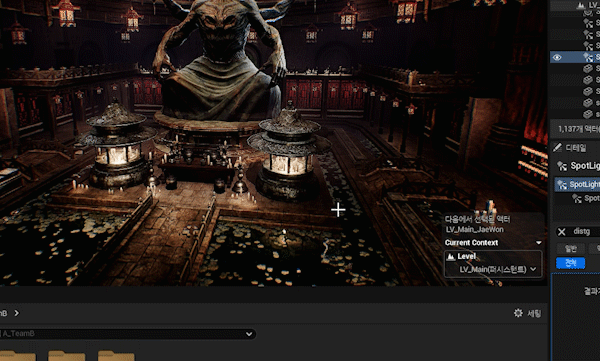
Task: Click the LV_Main_JaeWon selected actor label
Action: pos(474,229)
